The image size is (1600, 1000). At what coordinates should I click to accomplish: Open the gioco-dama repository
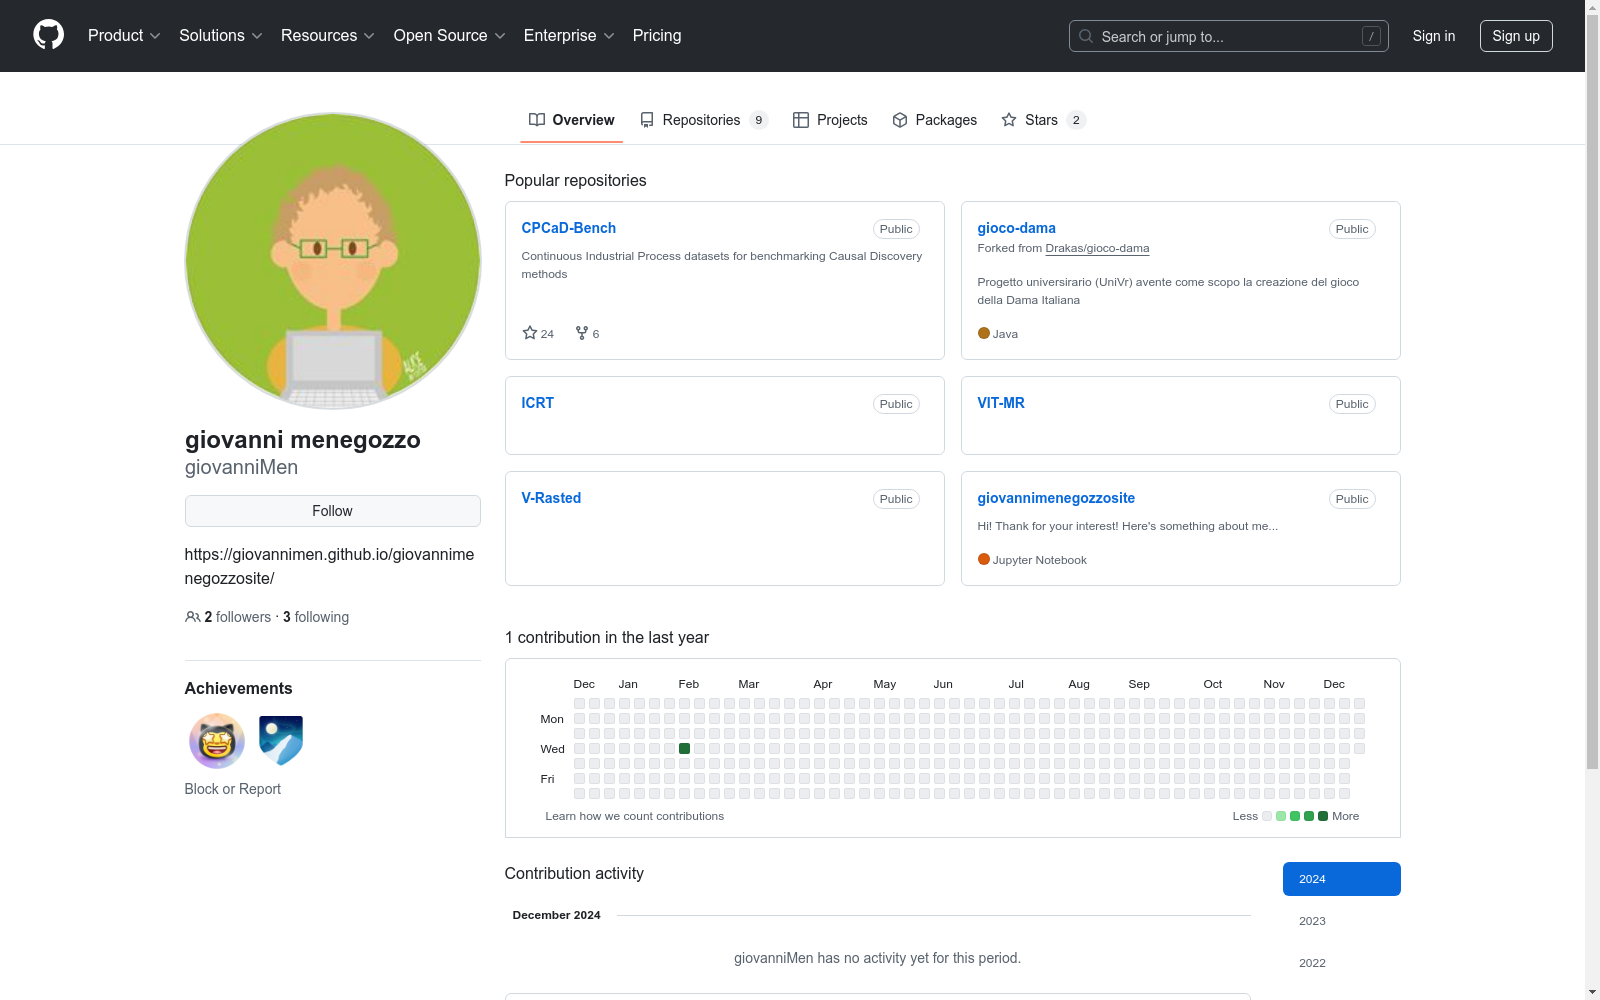click(1017, 228)
